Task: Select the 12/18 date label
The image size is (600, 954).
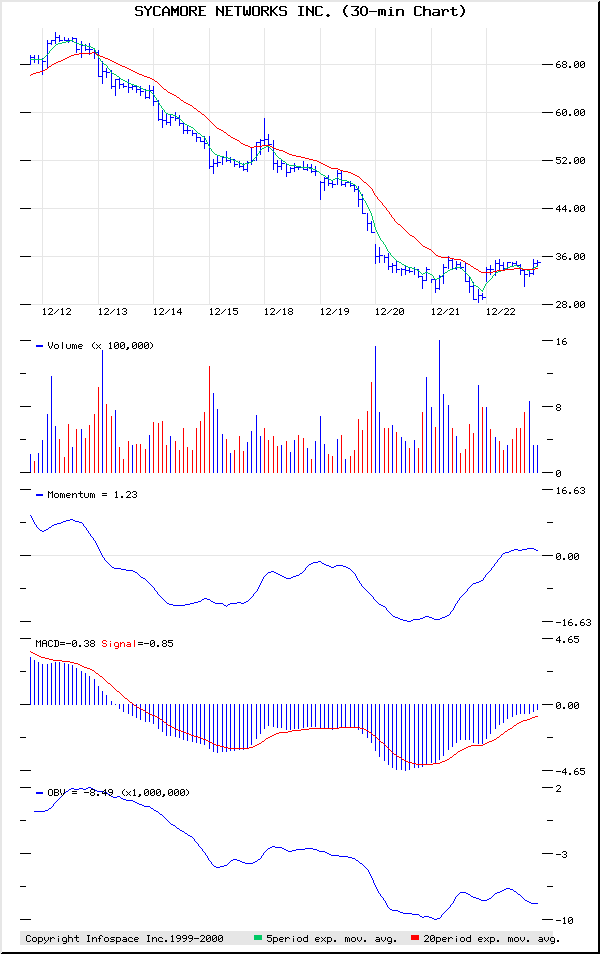Action: pyautogui.click(x=278, y=312)
